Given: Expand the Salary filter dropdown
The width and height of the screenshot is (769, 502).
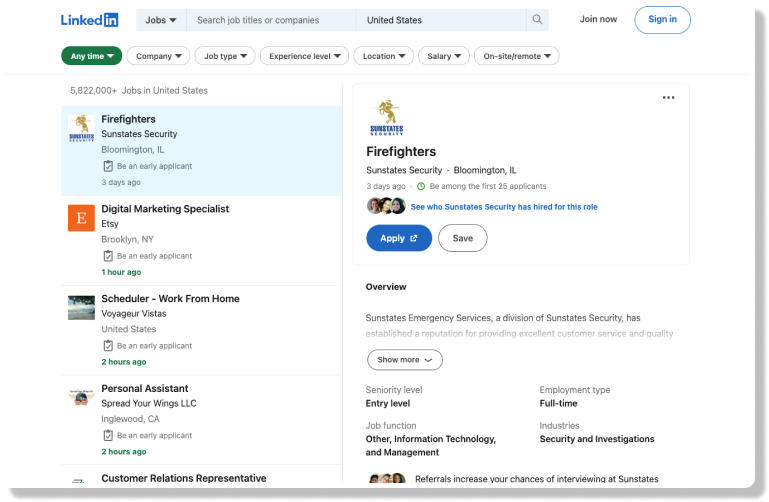Looking at the screenshot, I should (x=443, y=56).
